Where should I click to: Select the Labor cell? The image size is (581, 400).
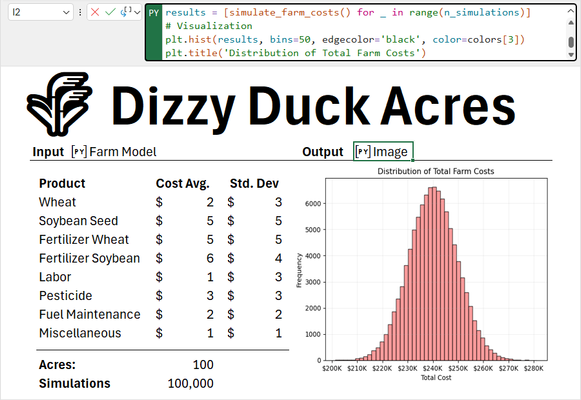(55, 277)
